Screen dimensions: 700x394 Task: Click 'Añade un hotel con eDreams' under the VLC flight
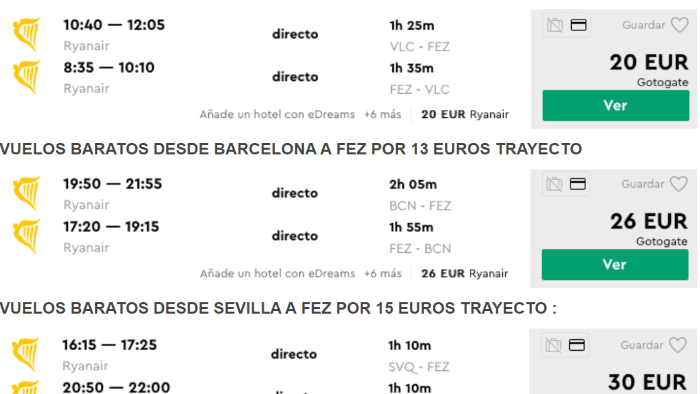click(277, 115)
